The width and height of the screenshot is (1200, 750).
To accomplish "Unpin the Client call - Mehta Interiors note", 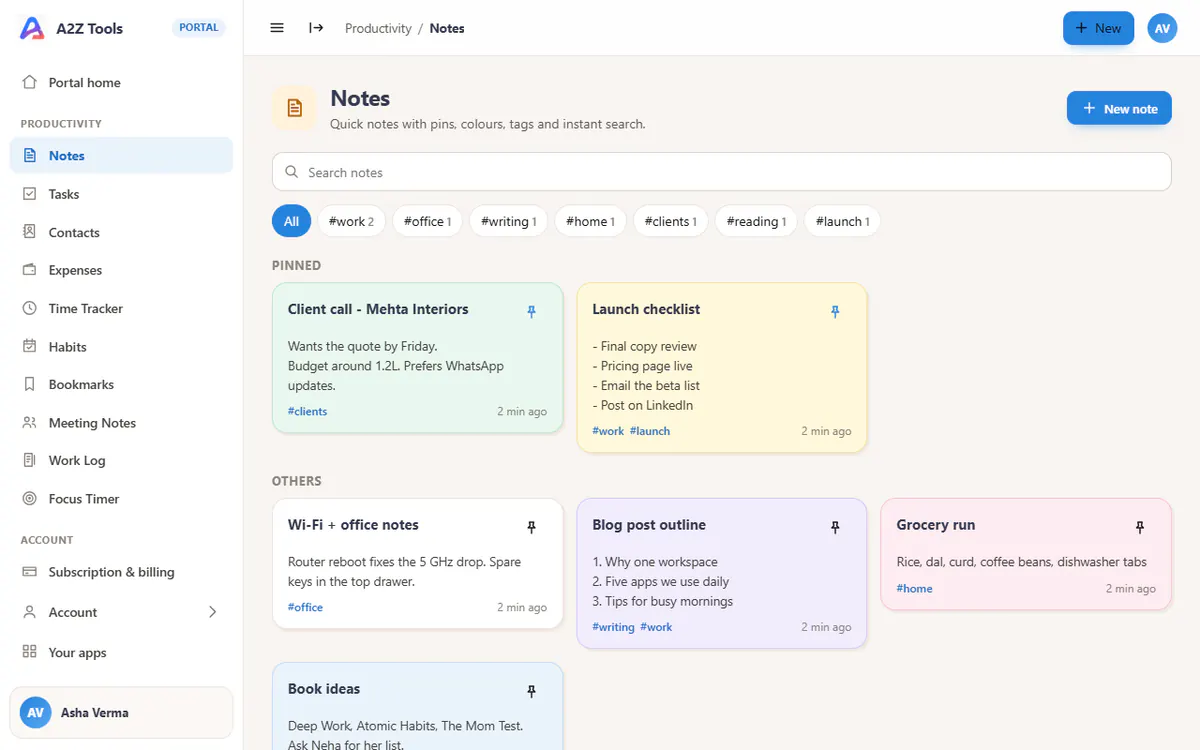I will tap(531, 312).
